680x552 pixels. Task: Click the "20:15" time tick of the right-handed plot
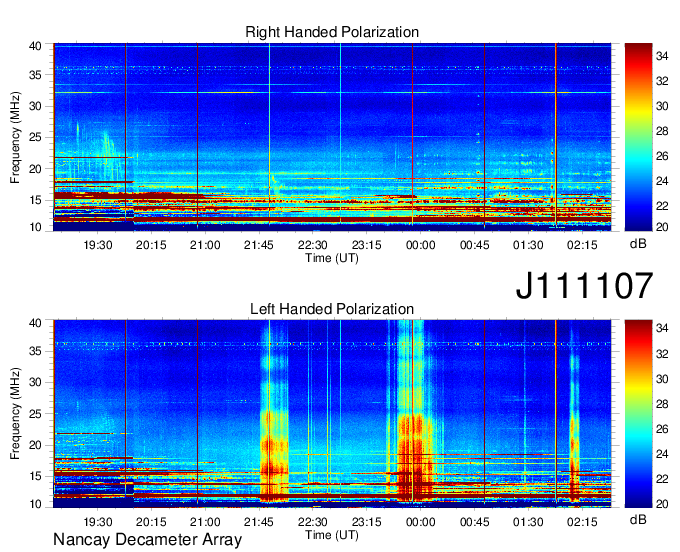(x=151, y=245)
